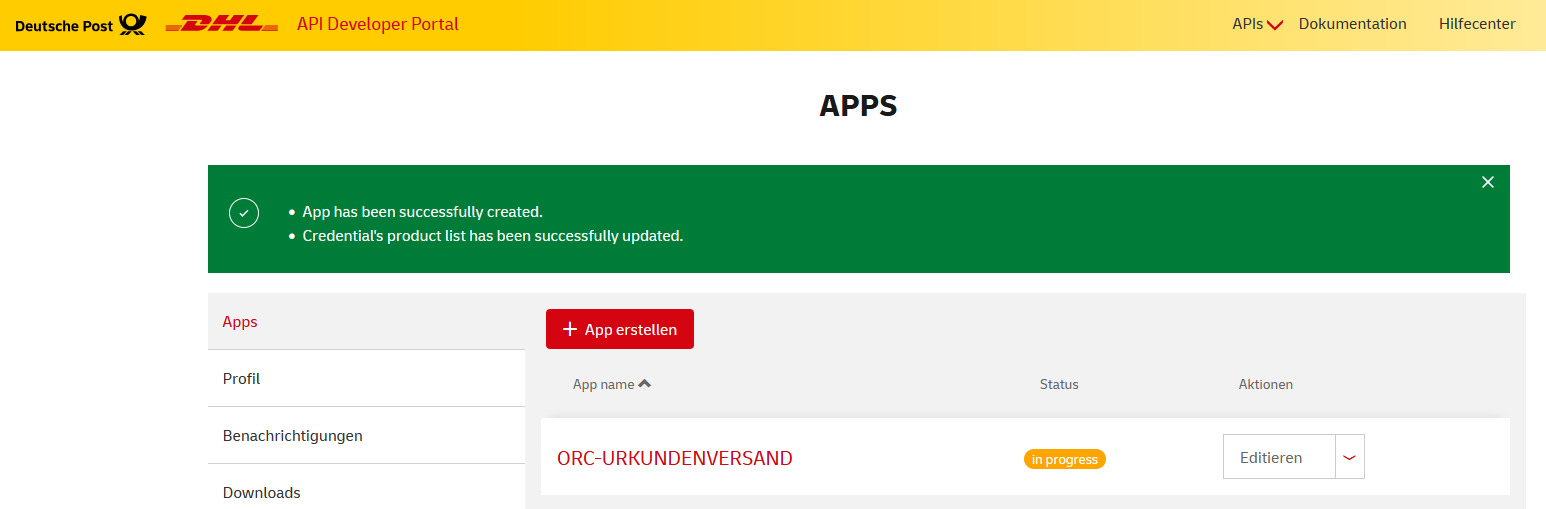Open Benachrichtigungen in the sidebar
Screen dimensions: 1546x509
pyautogui.click(x=292, y=436)
